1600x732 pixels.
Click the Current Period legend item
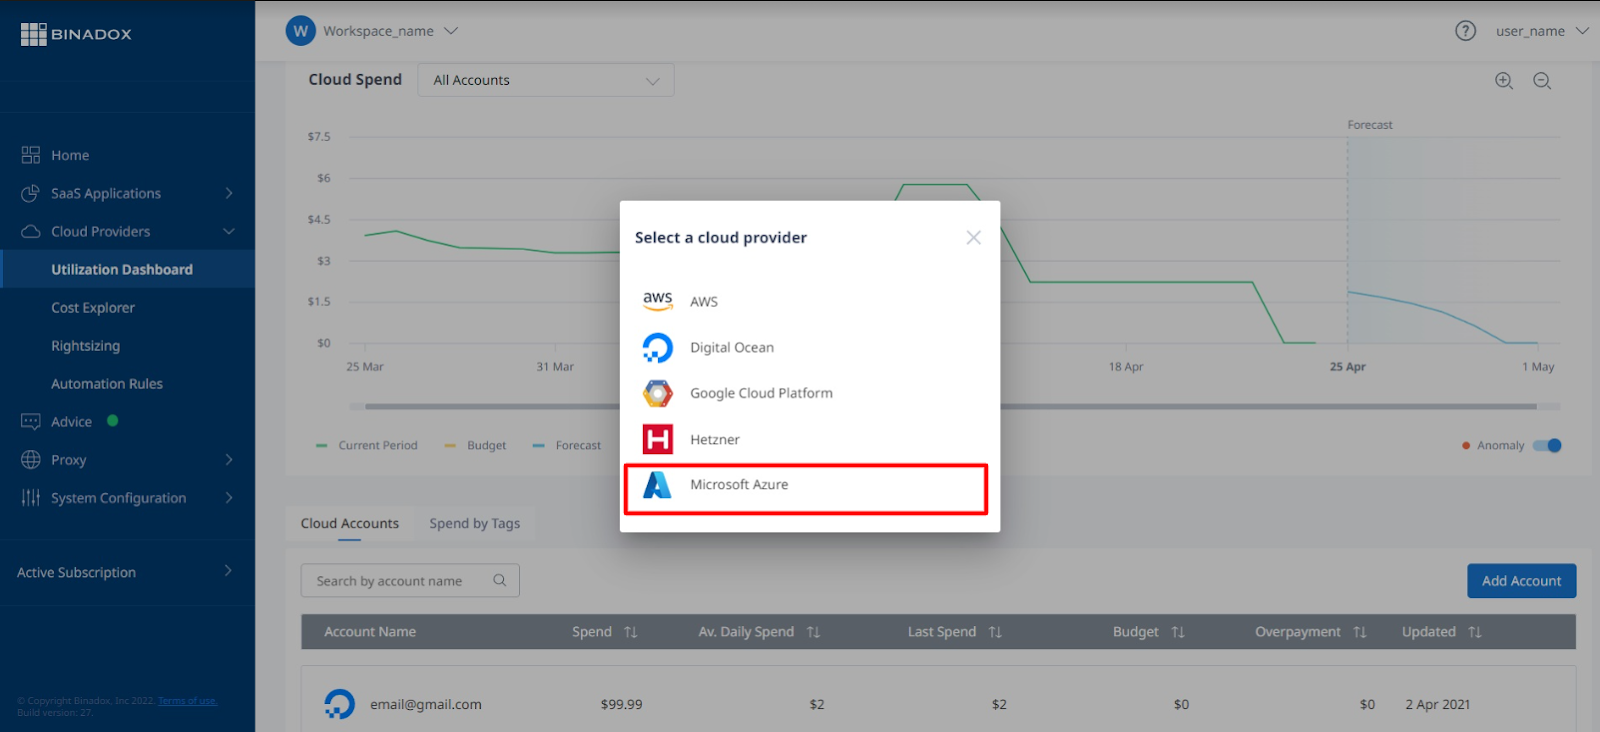(x=367, y=445)
